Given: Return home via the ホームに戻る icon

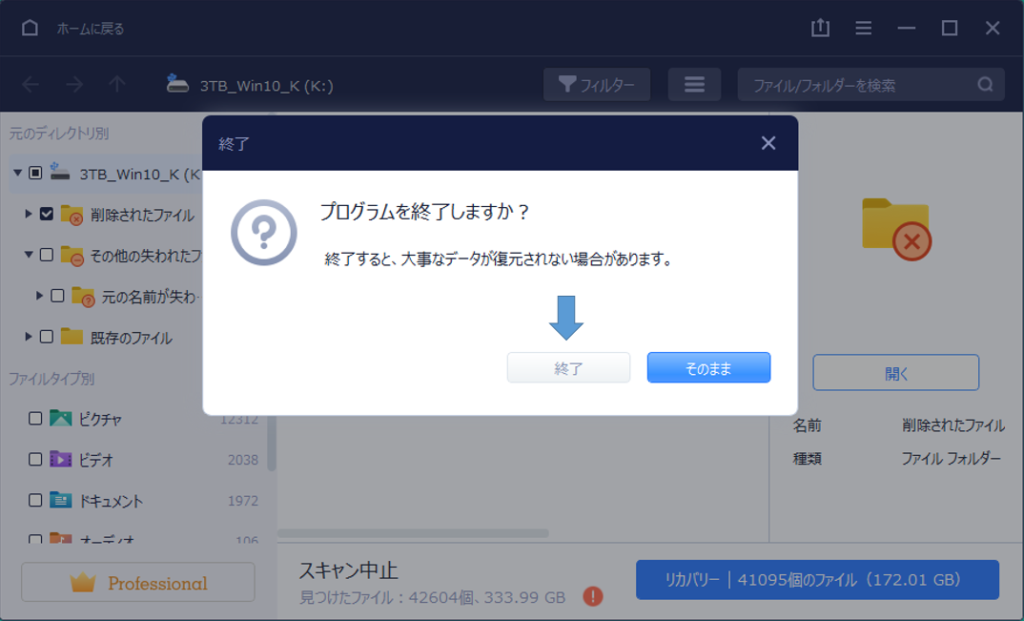Looking at the screenshot, I should tap(29, 28).
